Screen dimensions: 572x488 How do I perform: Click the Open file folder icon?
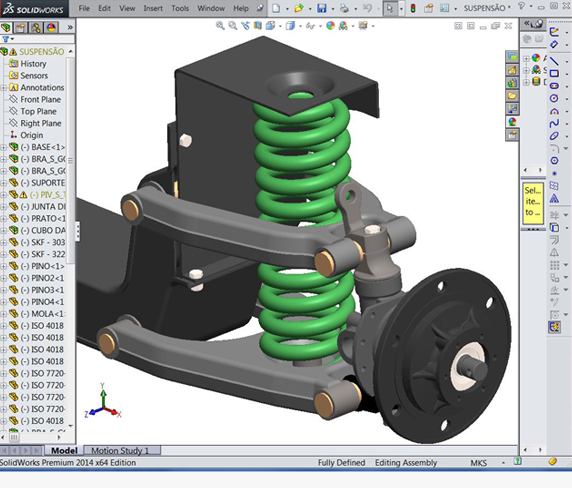[299, 8]
